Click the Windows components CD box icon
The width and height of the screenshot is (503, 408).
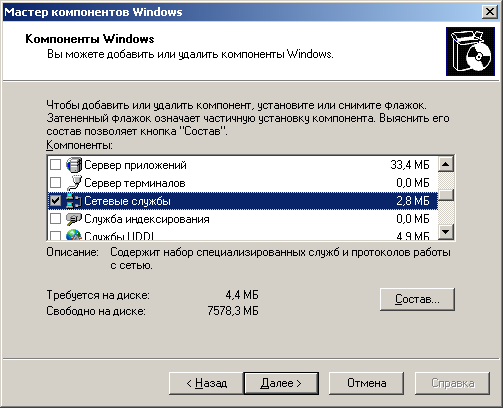470,52
